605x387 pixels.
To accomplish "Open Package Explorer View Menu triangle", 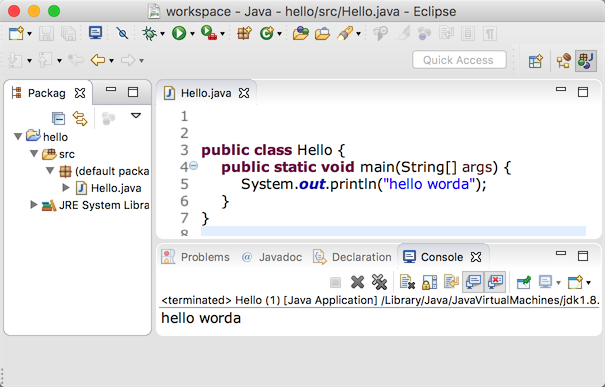I will (x=136, y=115).
